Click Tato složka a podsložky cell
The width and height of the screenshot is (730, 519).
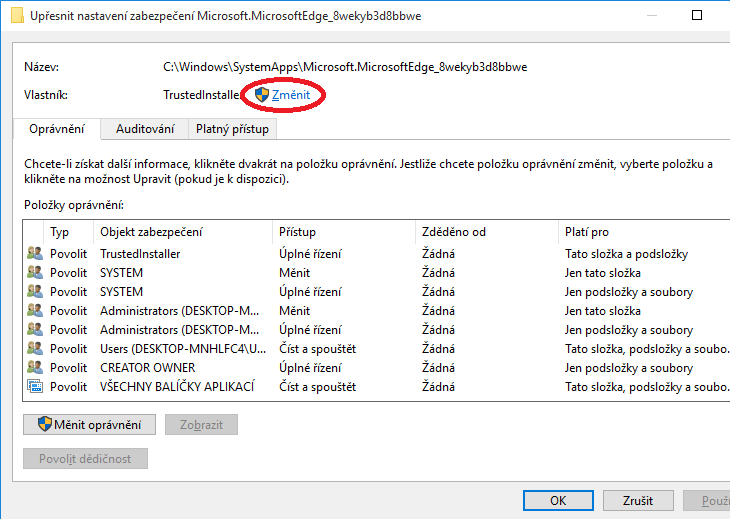pos(626,254)
